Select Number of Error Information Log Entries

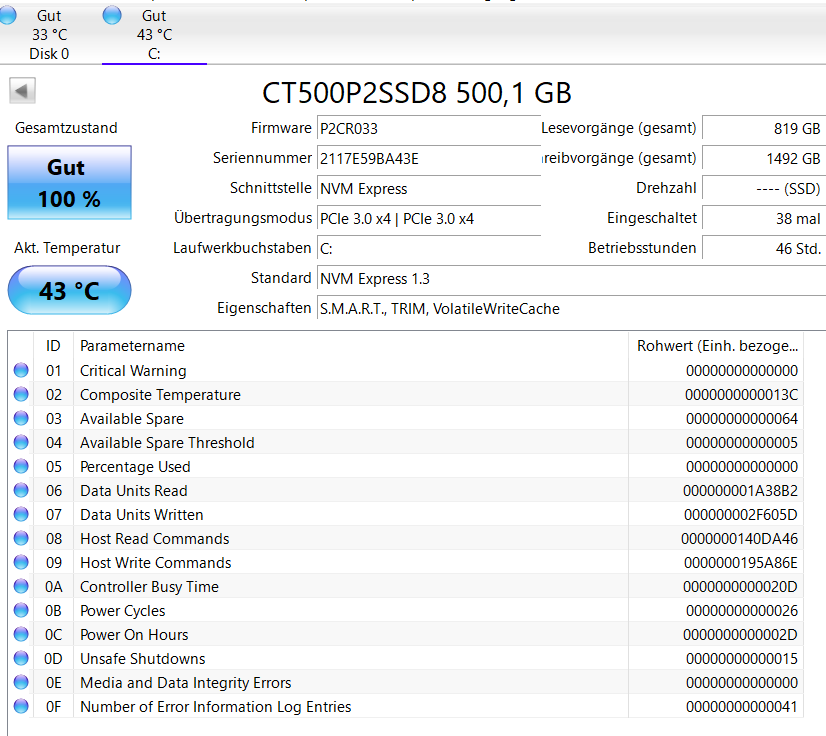(x=215, y=706)
